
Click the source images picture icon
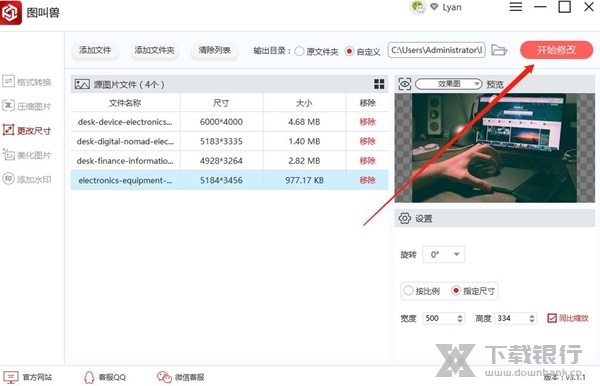point(82,84)
